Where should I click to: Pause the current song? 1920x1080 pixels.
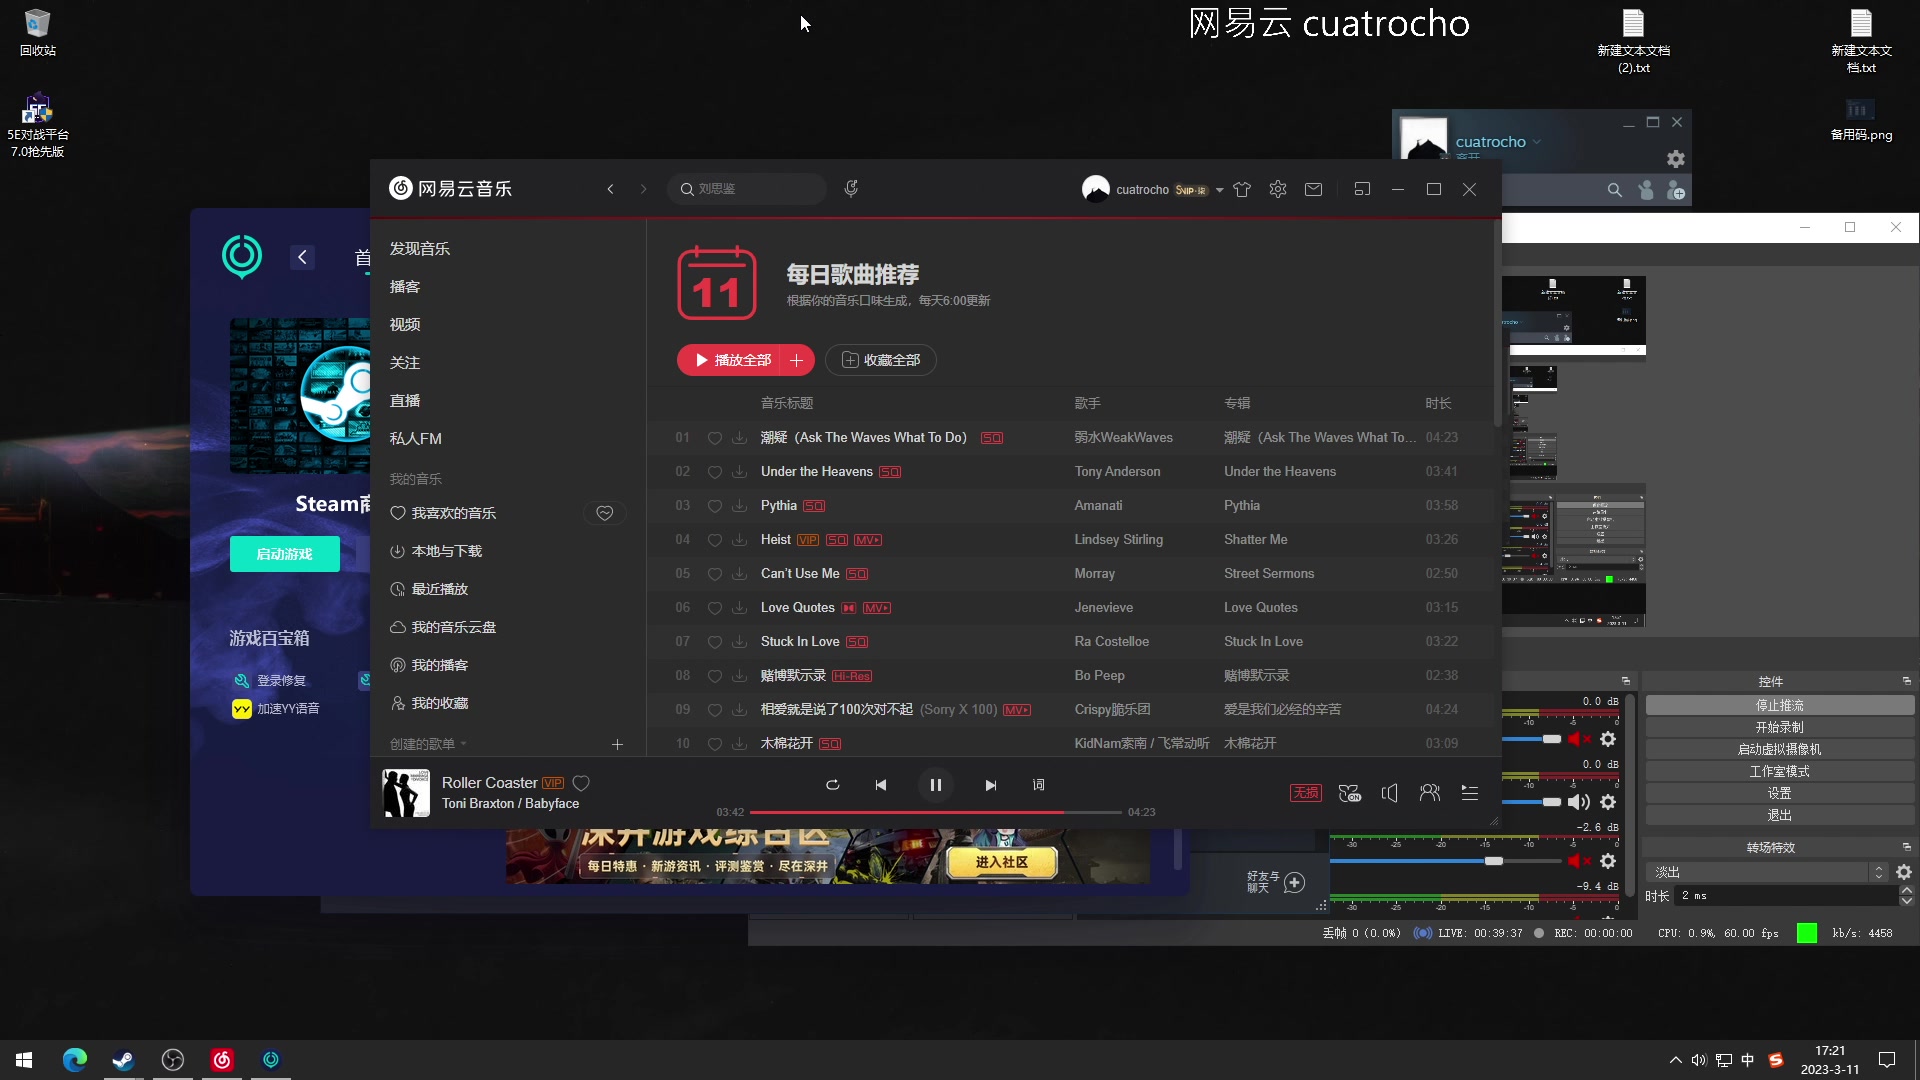[x=935, y=785]
